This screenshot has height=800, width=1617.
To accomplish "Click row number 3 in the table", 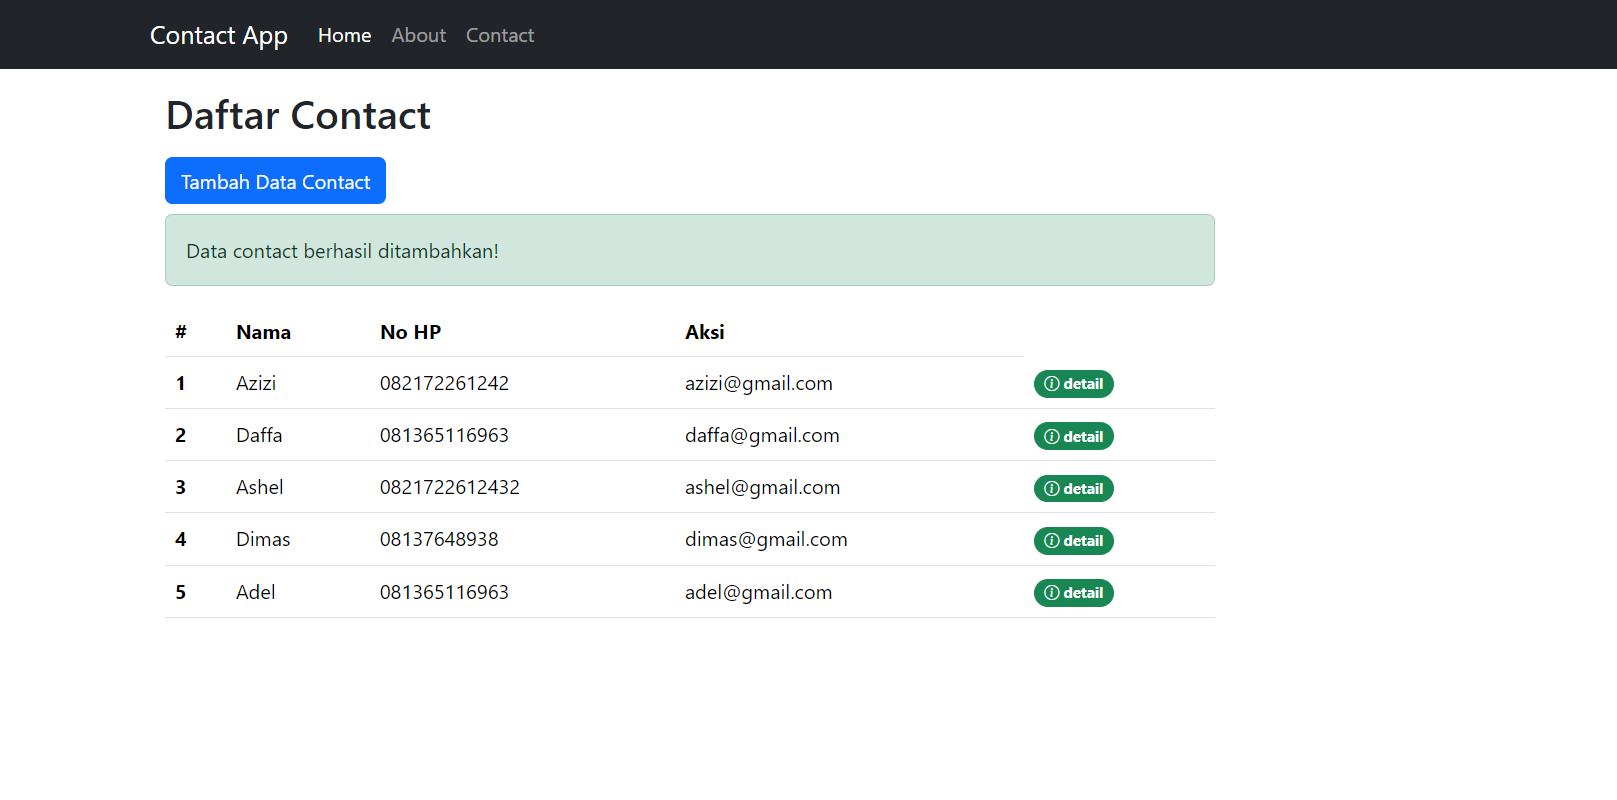I will pyautogui.click(x=181, y=487).
